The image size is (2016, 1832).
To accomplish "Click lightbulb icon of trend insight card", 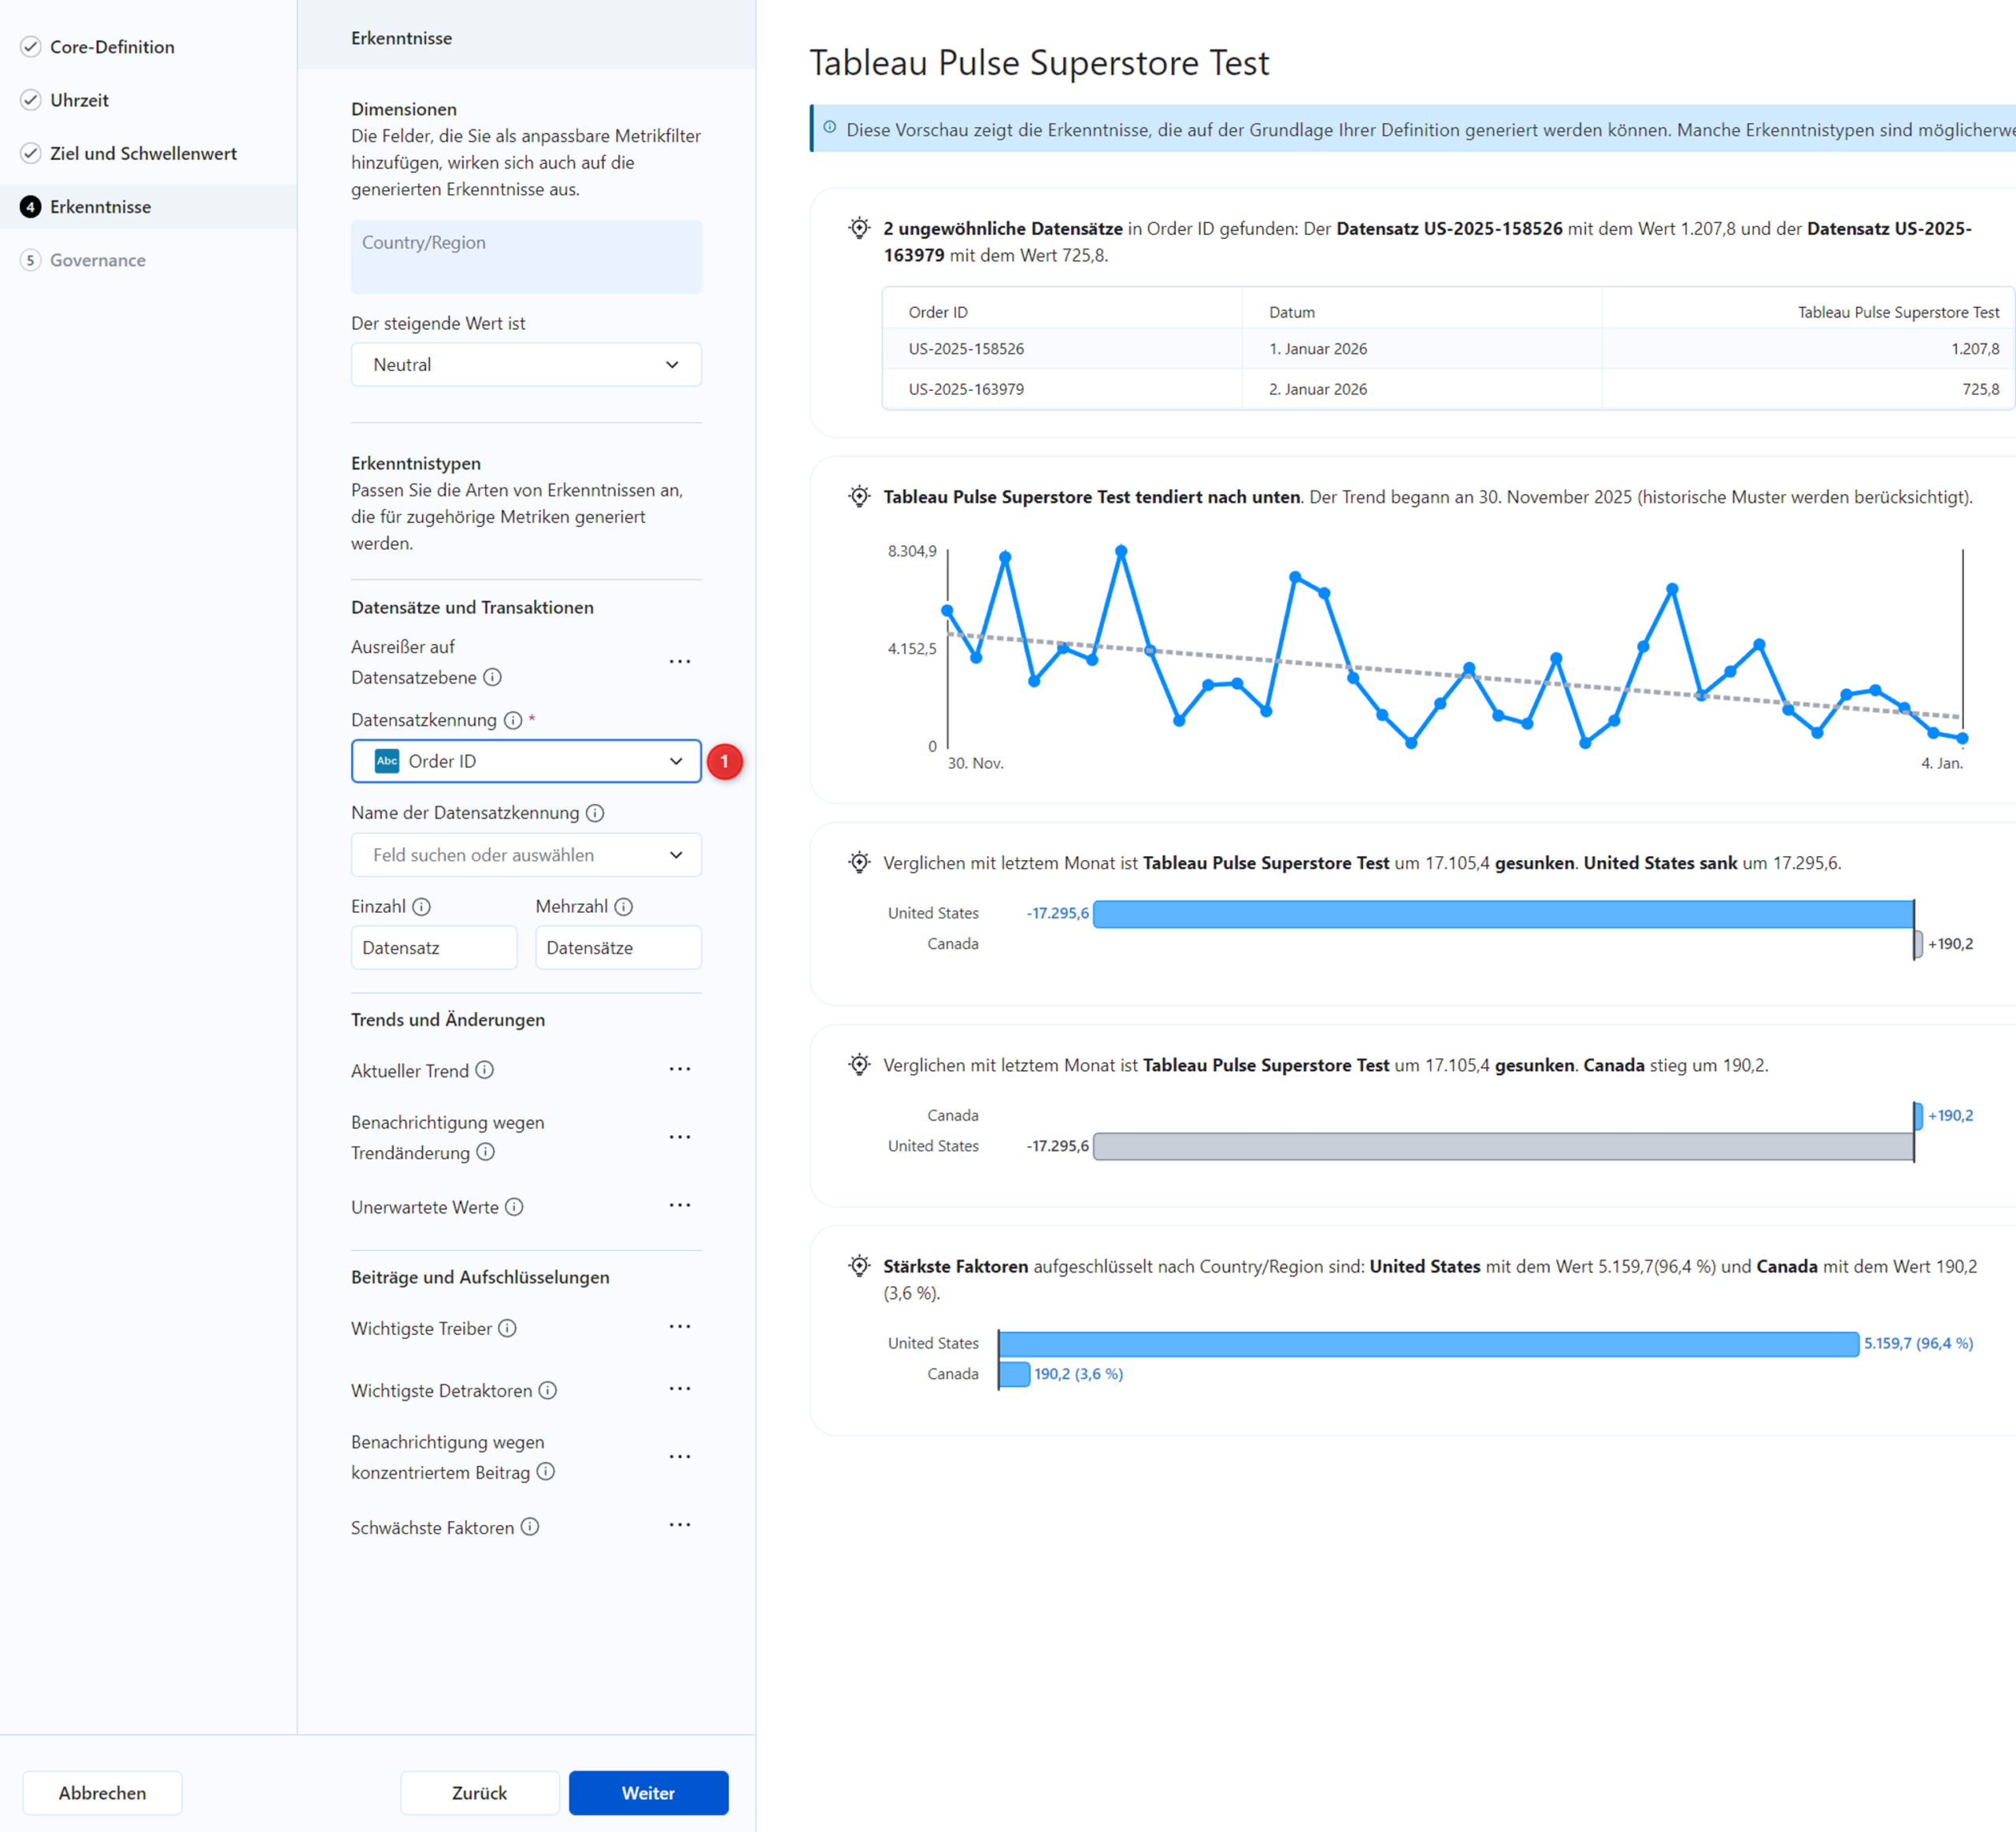I will (x=859, y=497).
